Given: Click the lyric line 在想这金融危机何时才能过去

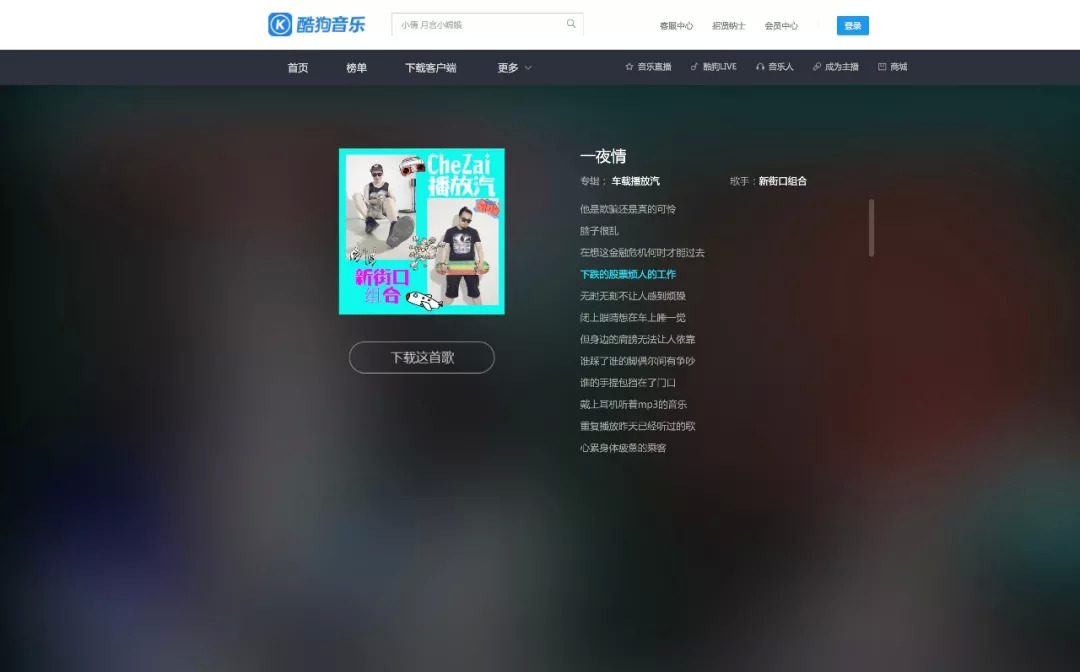Looking at the screenshot, I should click(642, 253).
